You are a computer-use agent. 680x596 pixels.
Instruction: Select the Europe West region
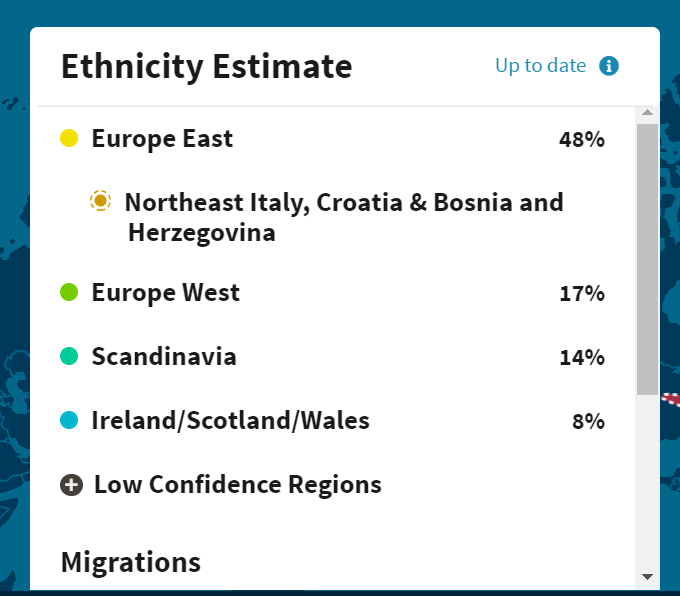[166, 294]
